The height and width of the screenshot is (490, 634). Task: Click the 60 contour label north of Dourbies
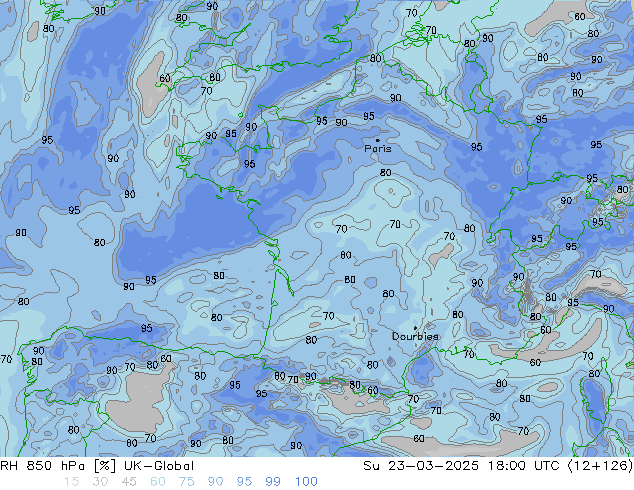click(388, 294)
